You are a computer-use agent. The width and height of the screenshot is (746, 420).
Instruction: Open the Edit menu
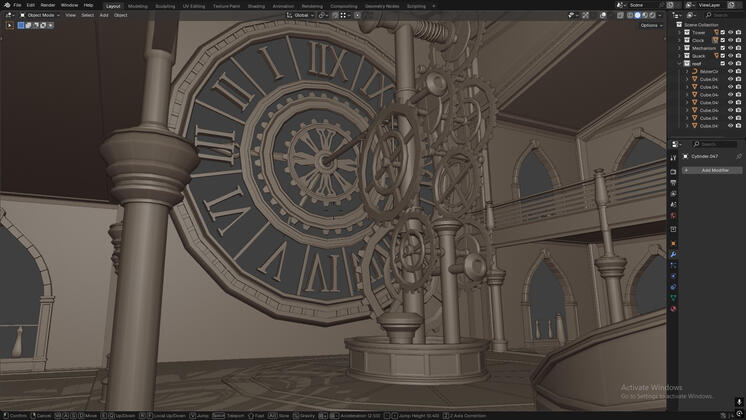[30, 5]
